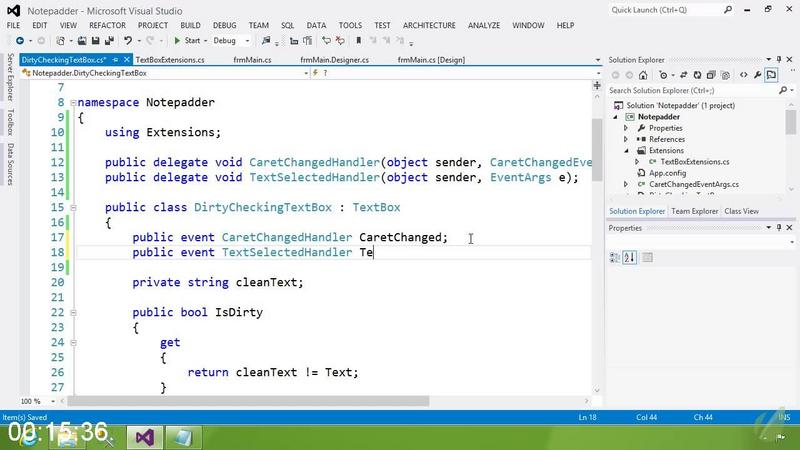Switch to the frmMain.Designer.cs tab
Image resolution: width=800 pixels, height=450 pixels.
334,60
